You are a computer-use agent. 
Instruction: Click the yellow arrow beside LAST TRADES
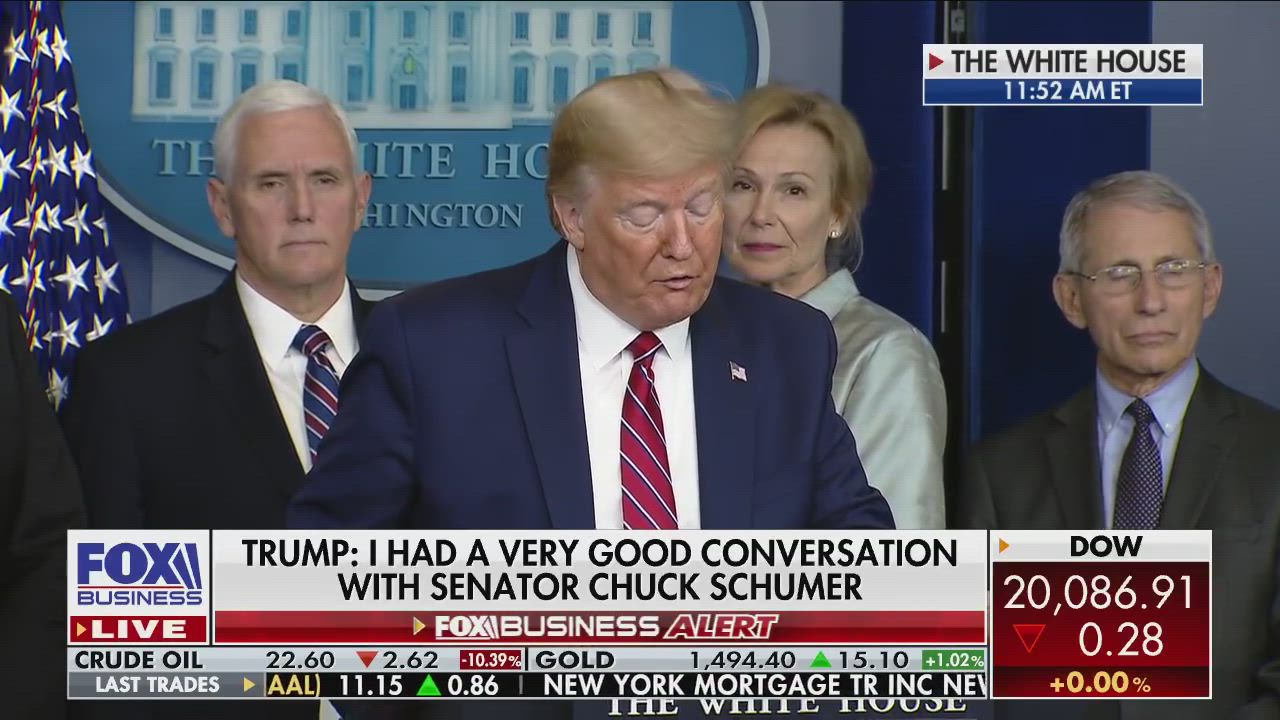(250, 685)
